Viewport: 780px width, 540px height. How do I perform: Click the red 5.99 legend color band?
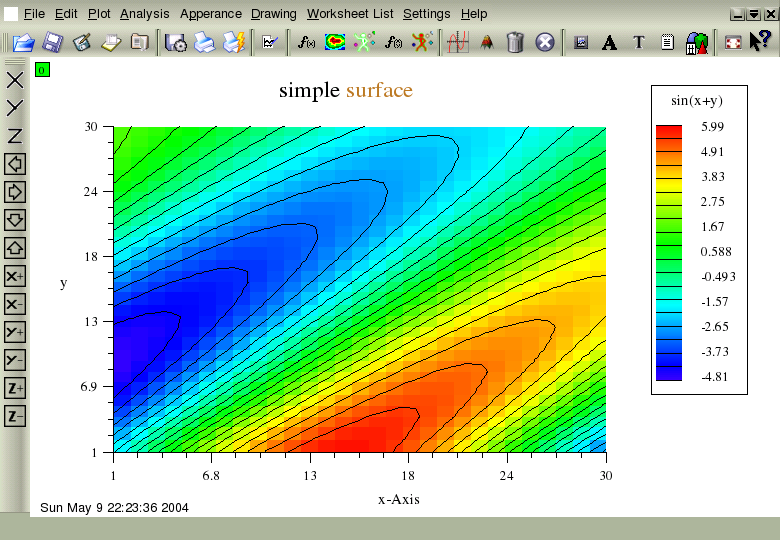click(668, 131)
